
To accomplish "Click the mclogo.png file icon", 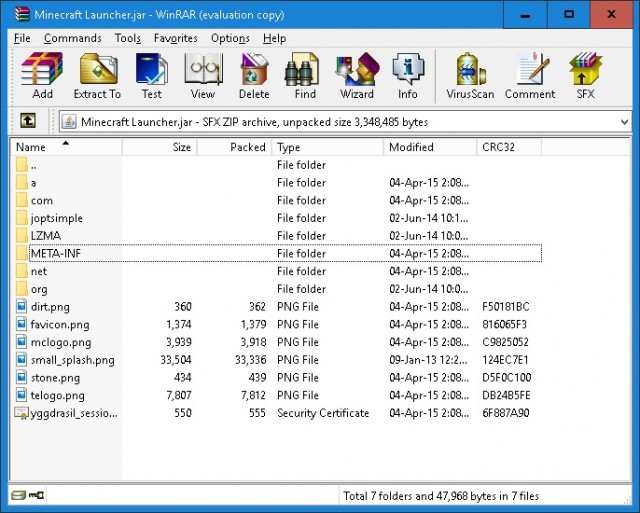I will pyautogui.click(x=21, y=342).
